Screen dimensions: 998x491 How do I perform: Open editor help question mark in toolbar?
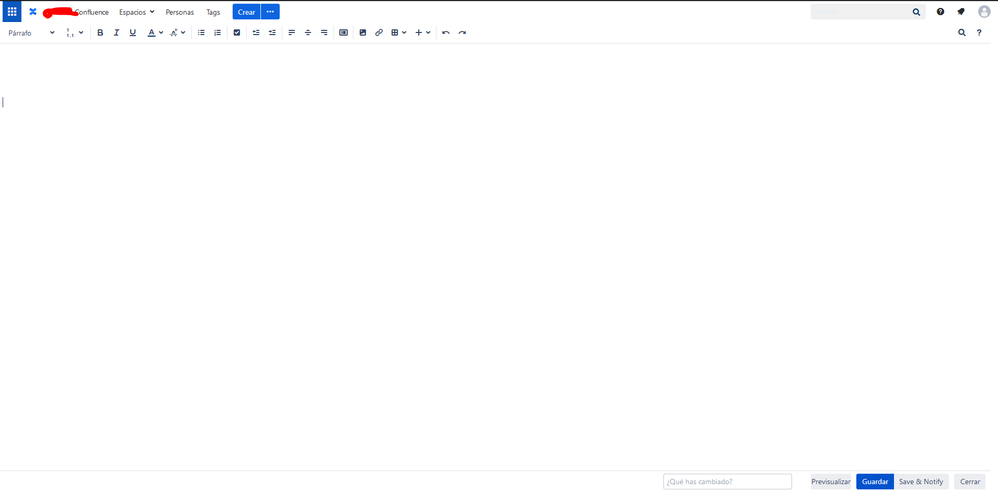pyautogui.click(x=980, y=32)
